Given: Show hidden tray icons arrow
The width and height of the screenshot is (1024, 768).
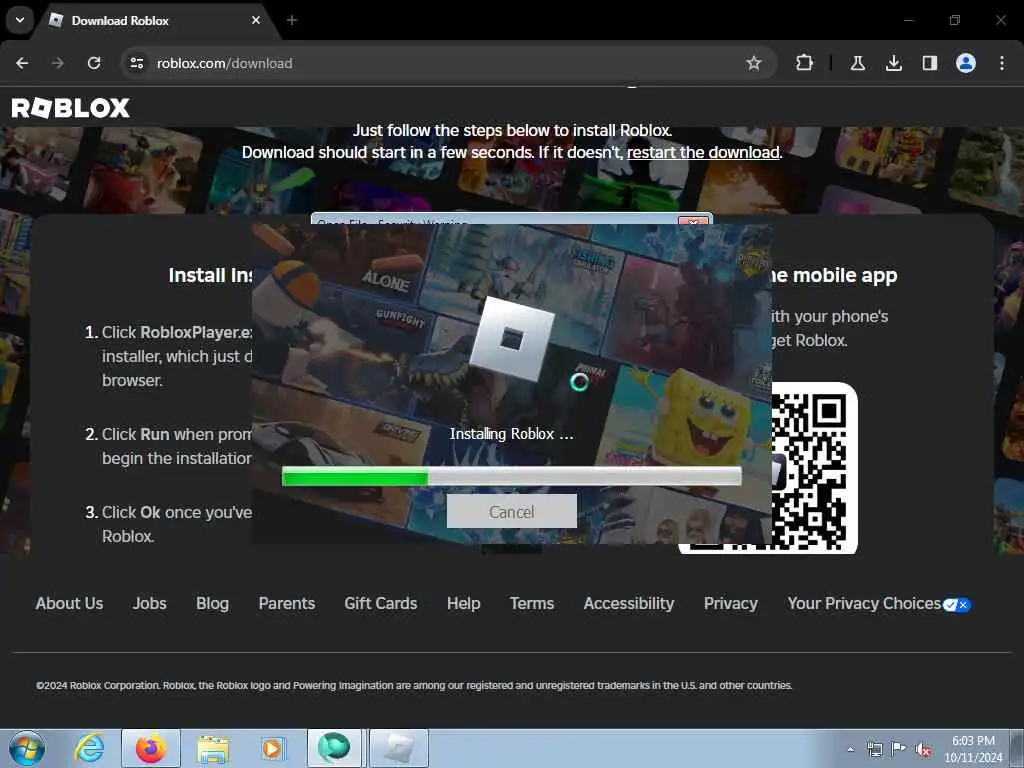Looking at the screenshot, I should pos(850,750).
